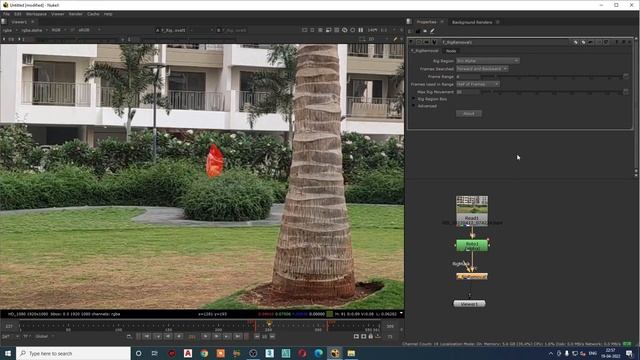Select the Properties panel tab
This screenshot has height=360, width=640.
point(427,22)
